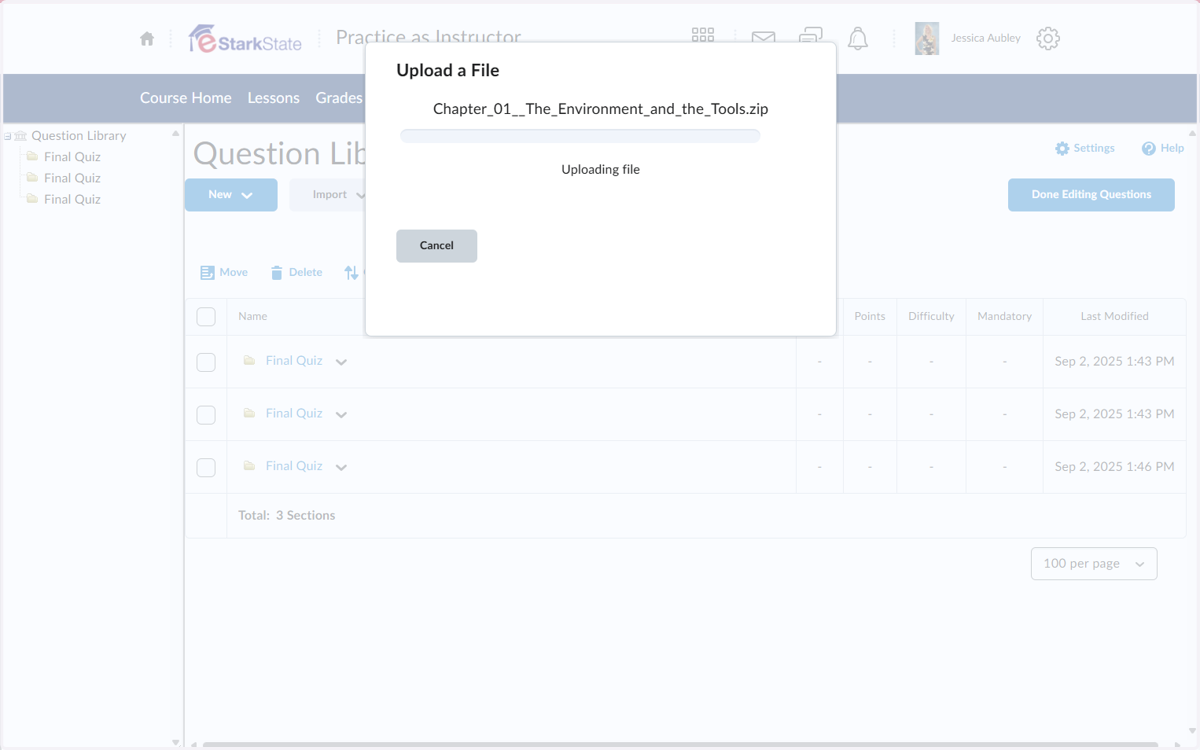This screenshot has width=1200, height=750.
Task: Click the Stark State logo
Action: (245, 39)
